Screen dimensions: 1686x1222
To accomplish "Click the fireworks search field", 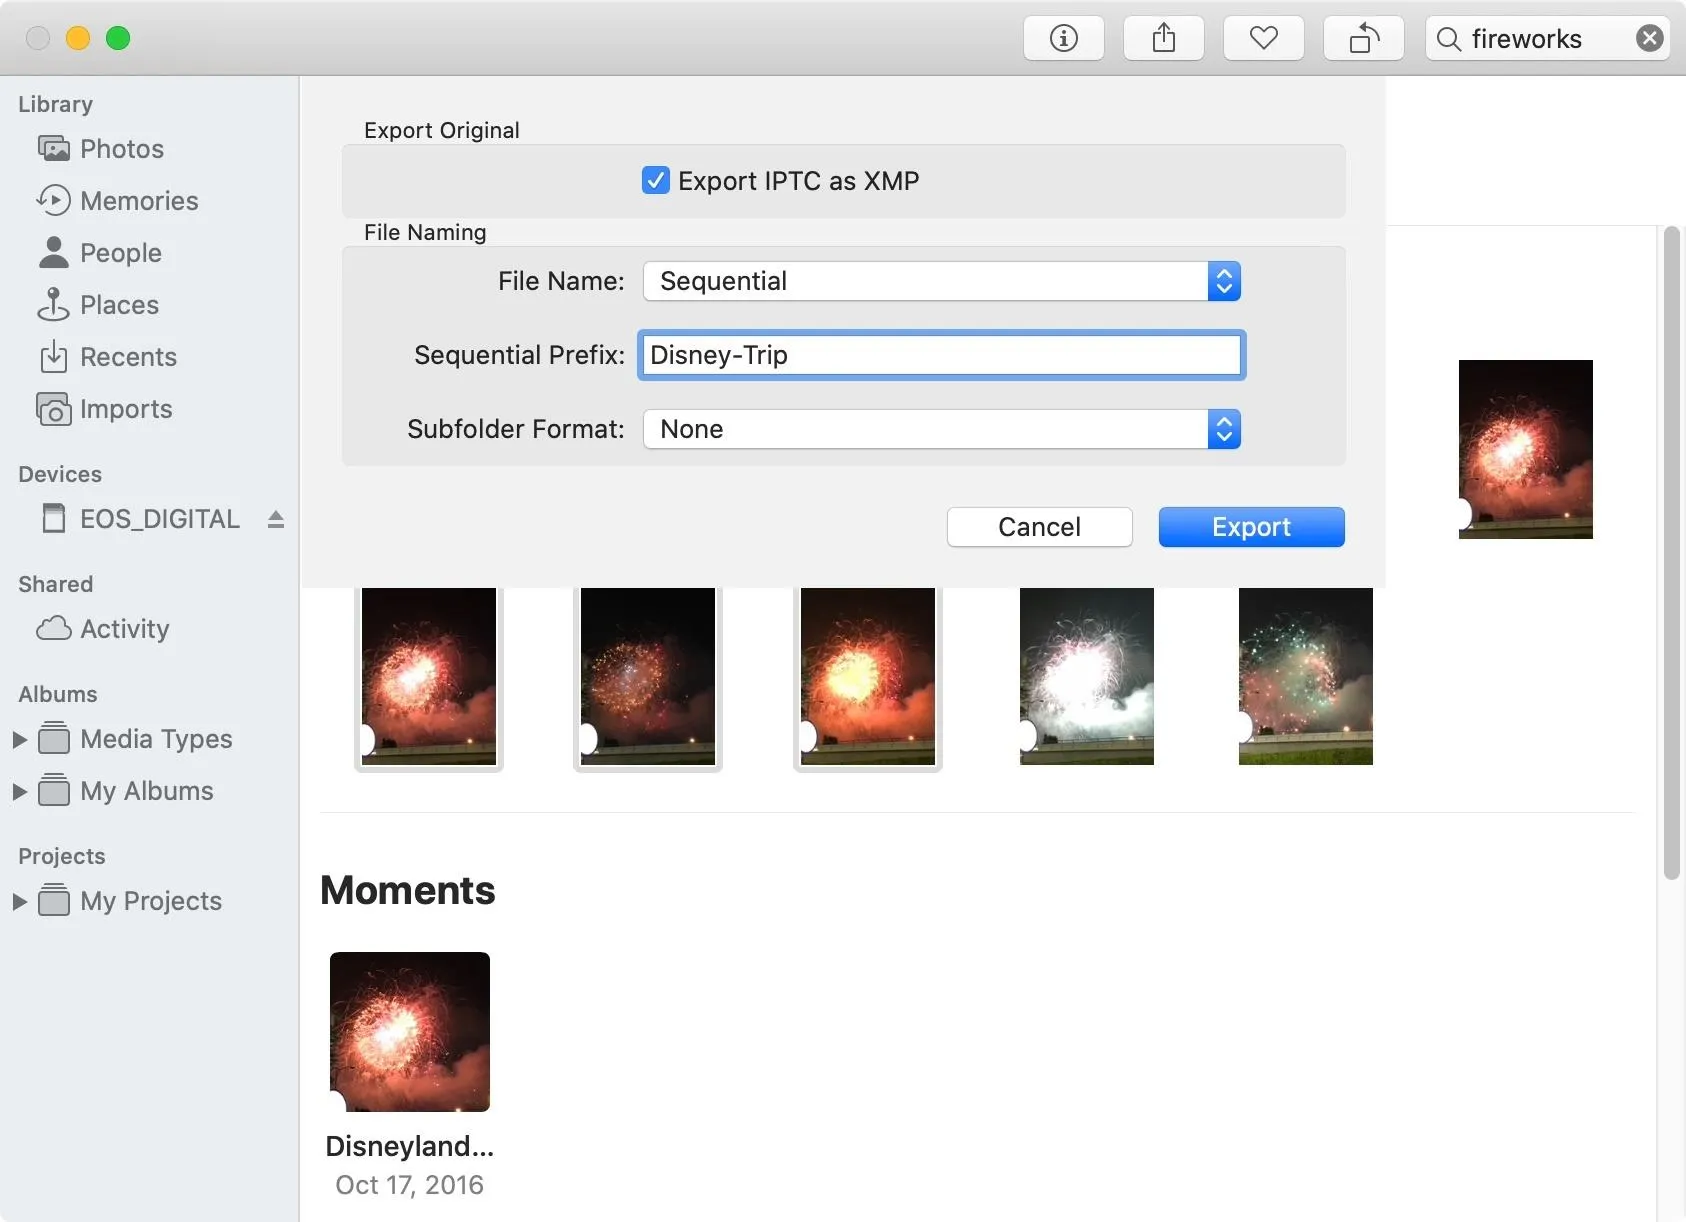I will tap(1548, 39).
